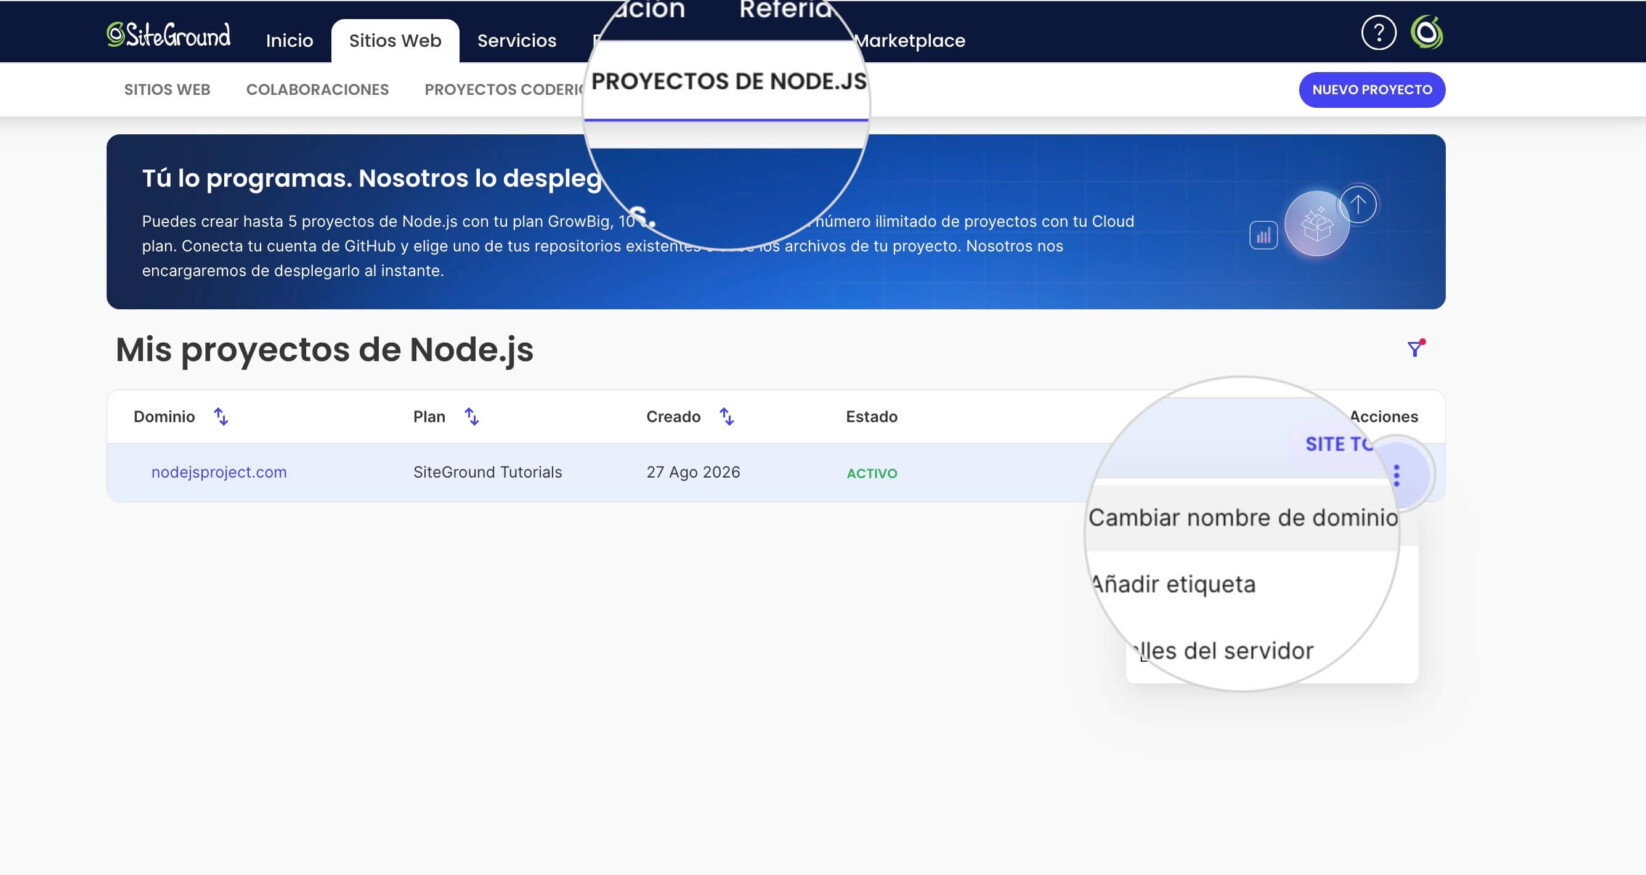1646x875 pixels.
Task: Click the Estado column header
Action: click(x=872, y=417)
